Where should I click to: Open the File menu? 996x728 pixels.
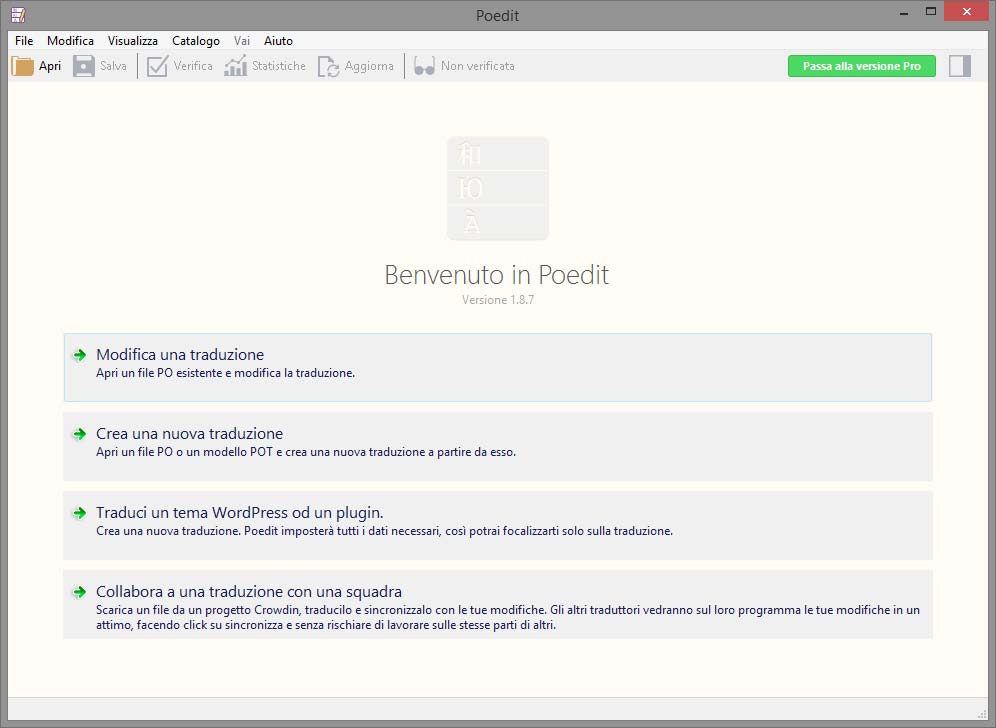point(24,41)
